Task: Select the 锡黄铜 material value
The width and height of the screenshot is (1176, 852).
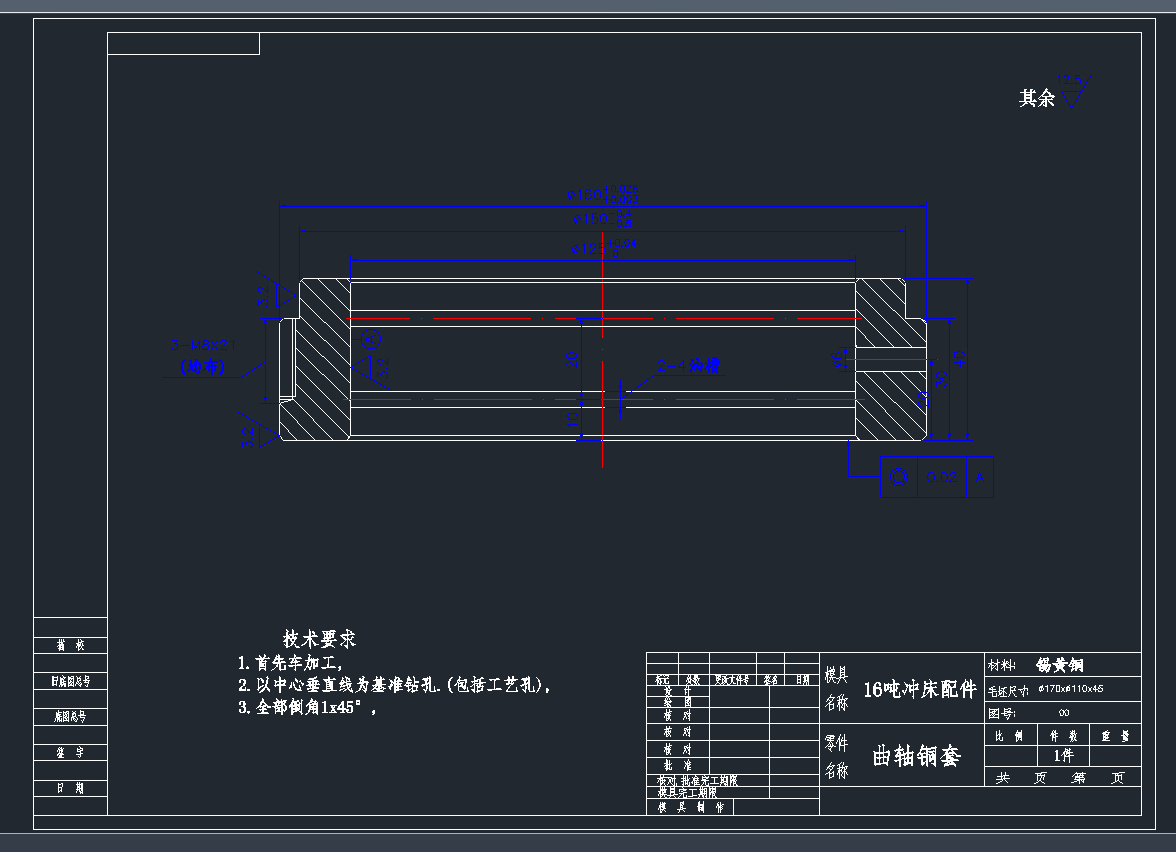Action: [x=1060, y=665]
